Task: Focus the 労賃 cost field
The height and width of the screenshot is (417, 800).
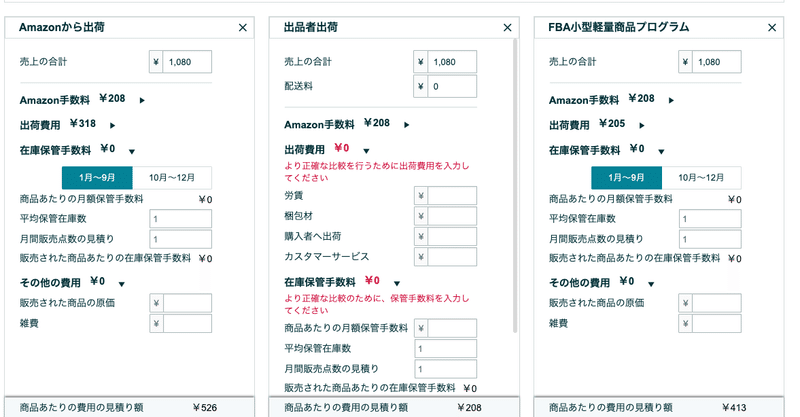Action: pos(452,195)
